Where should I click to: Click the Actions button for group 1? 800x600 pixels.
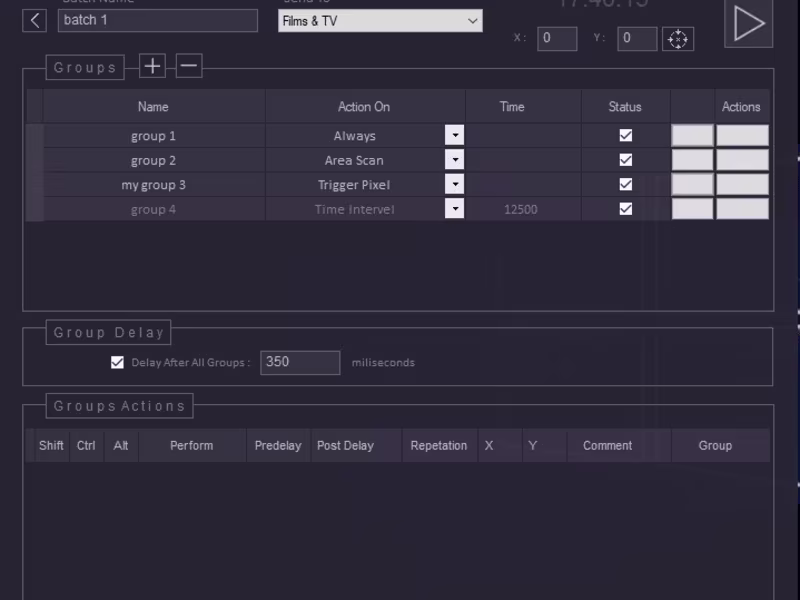[x=742, y=135]
